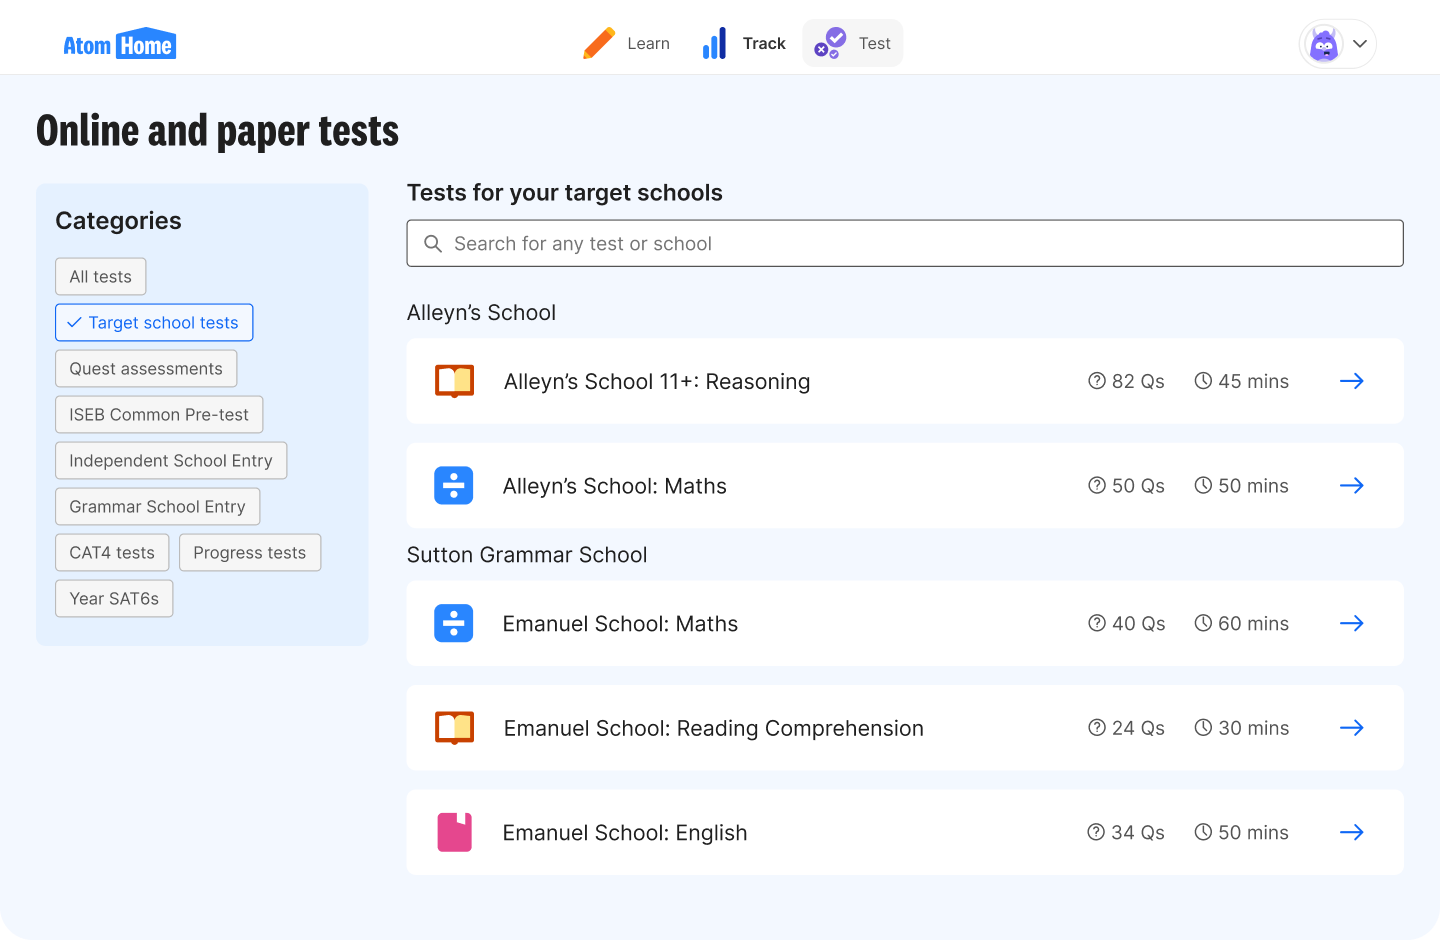
Task: Click the checkmark in Target school tests
Action: [74, 323]
